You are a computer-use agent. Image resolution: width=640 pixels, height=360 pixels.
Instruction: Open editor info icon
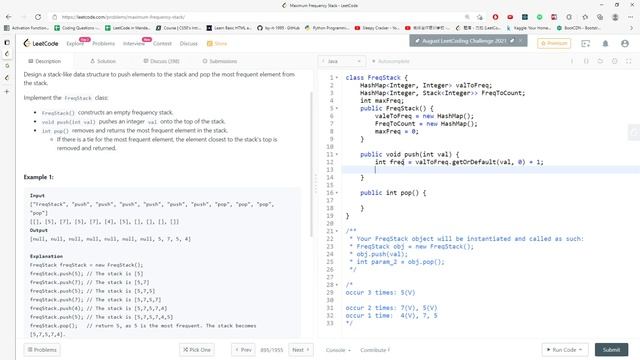tap(572, 61)
